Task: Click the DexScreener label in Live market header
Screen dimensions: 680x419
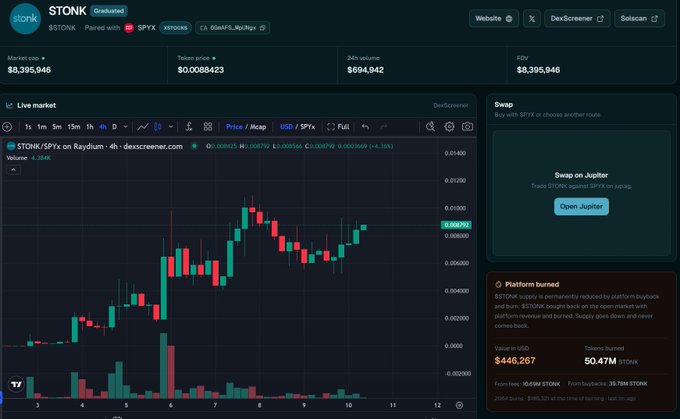Action: pyautogui.click(x=451, y=105)
